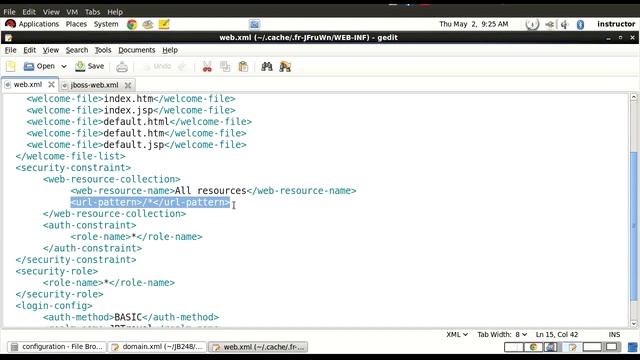640x360 pixels.
Task: Click the trash icon in bottom panel
Action: point(632,347)
